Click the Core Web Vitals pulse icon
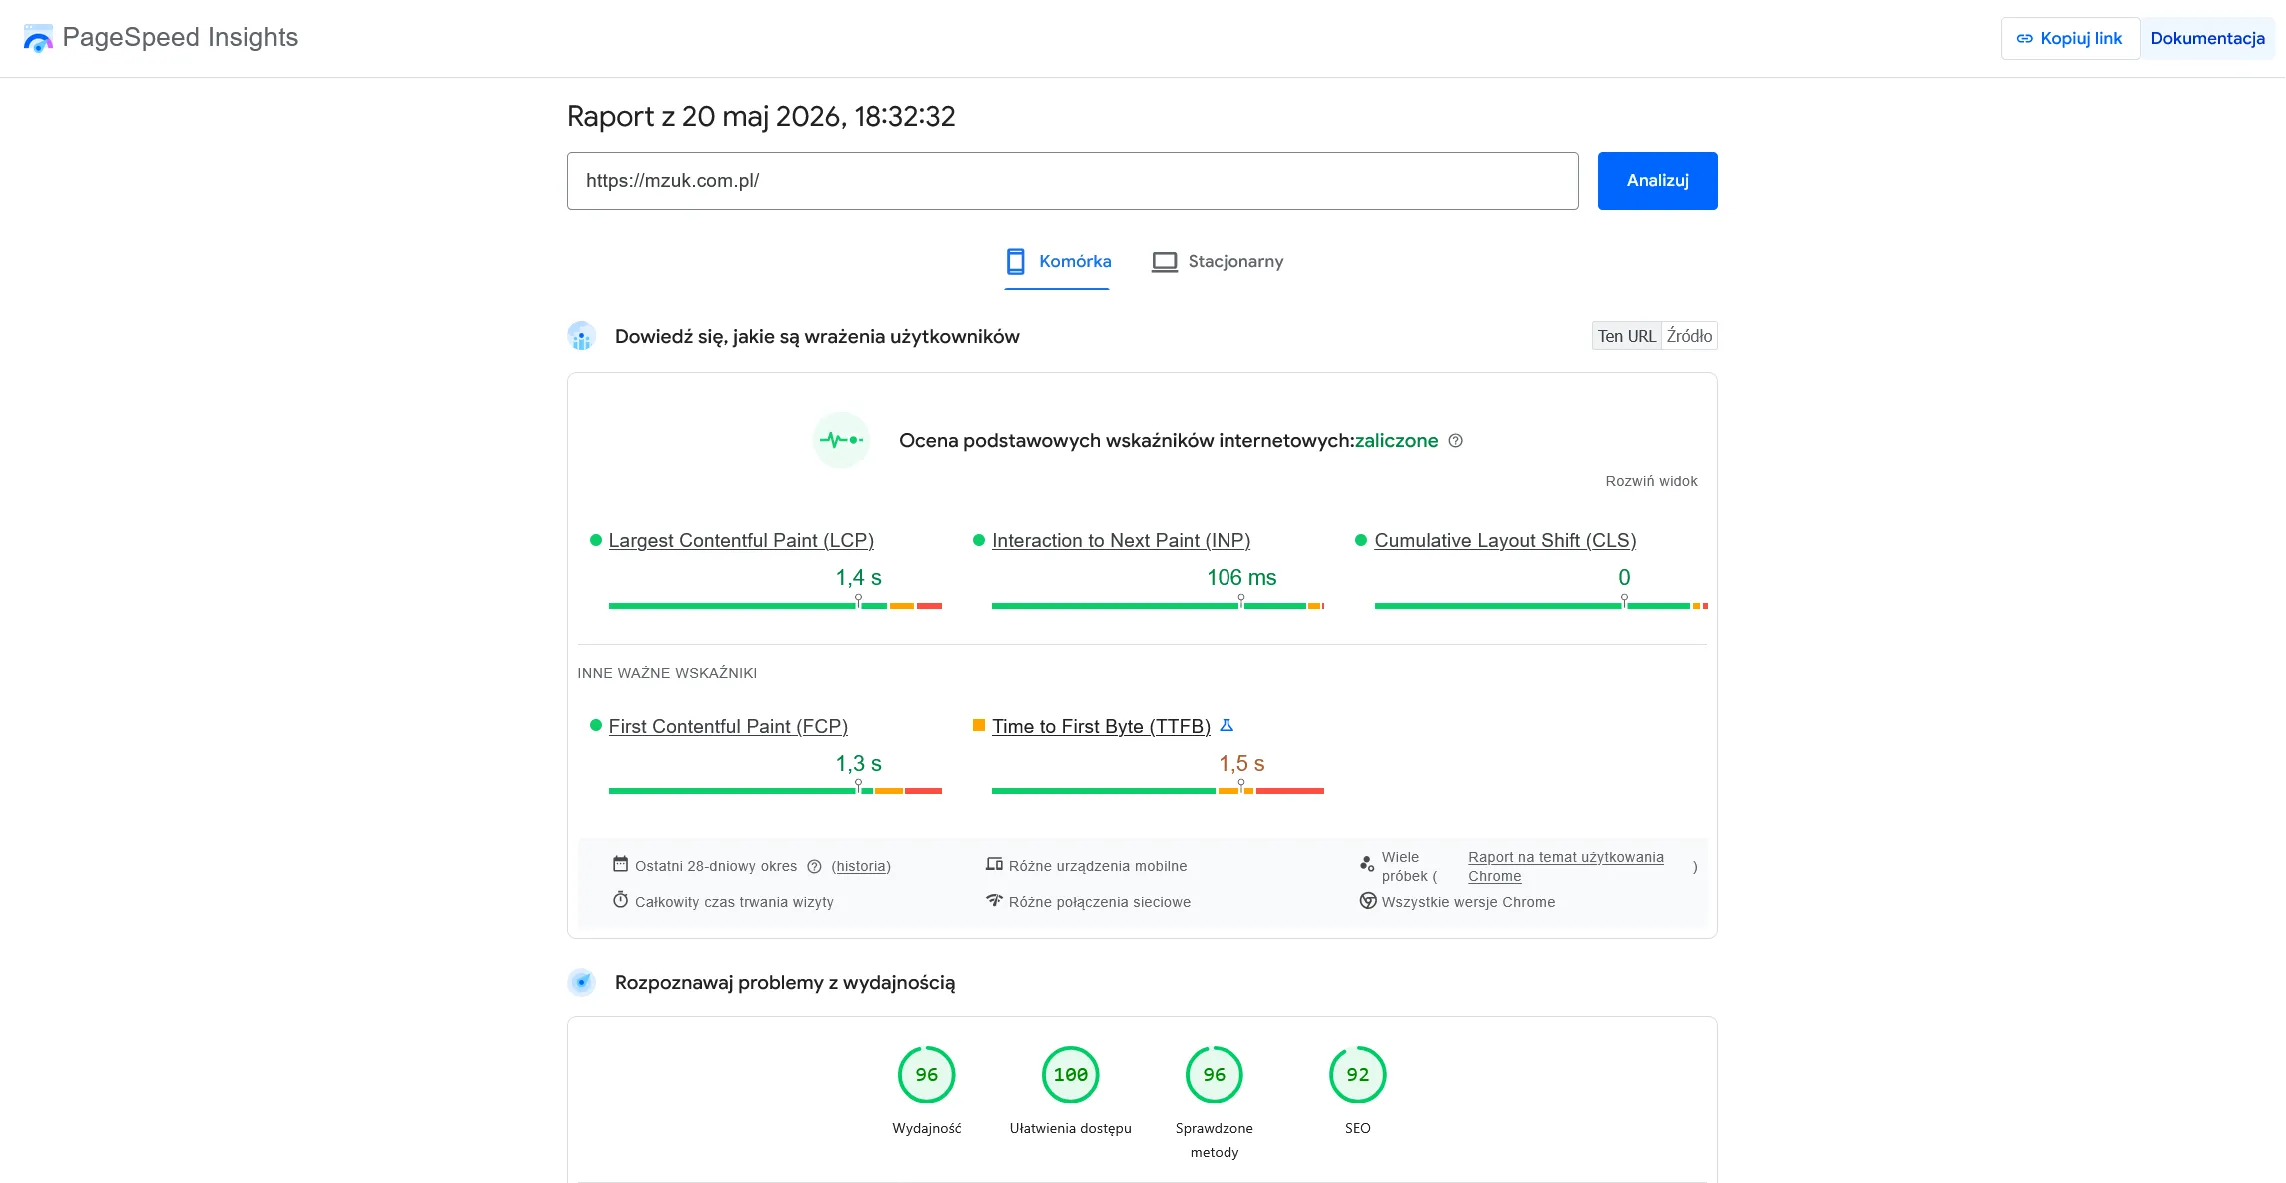Screen dimensions: 2286x1183 (x=841, y=440)
